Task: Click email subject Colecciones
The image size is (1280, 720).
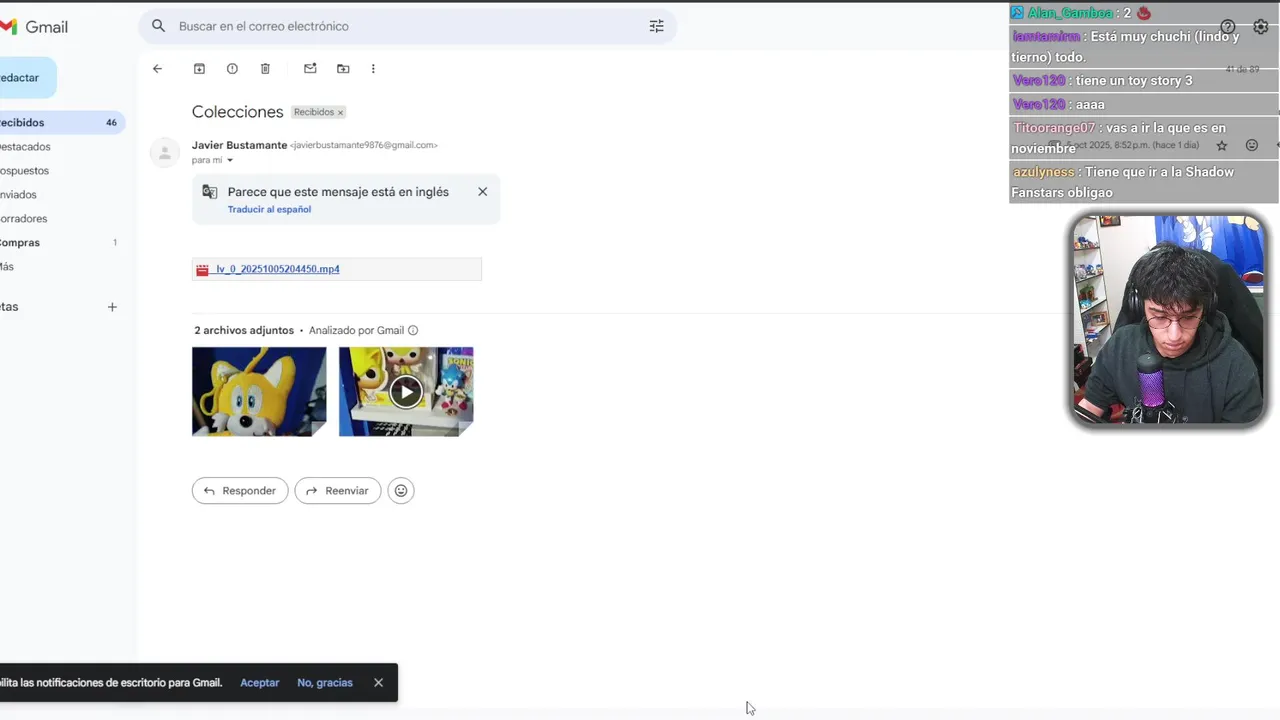Action: click(x=238, y=112)
